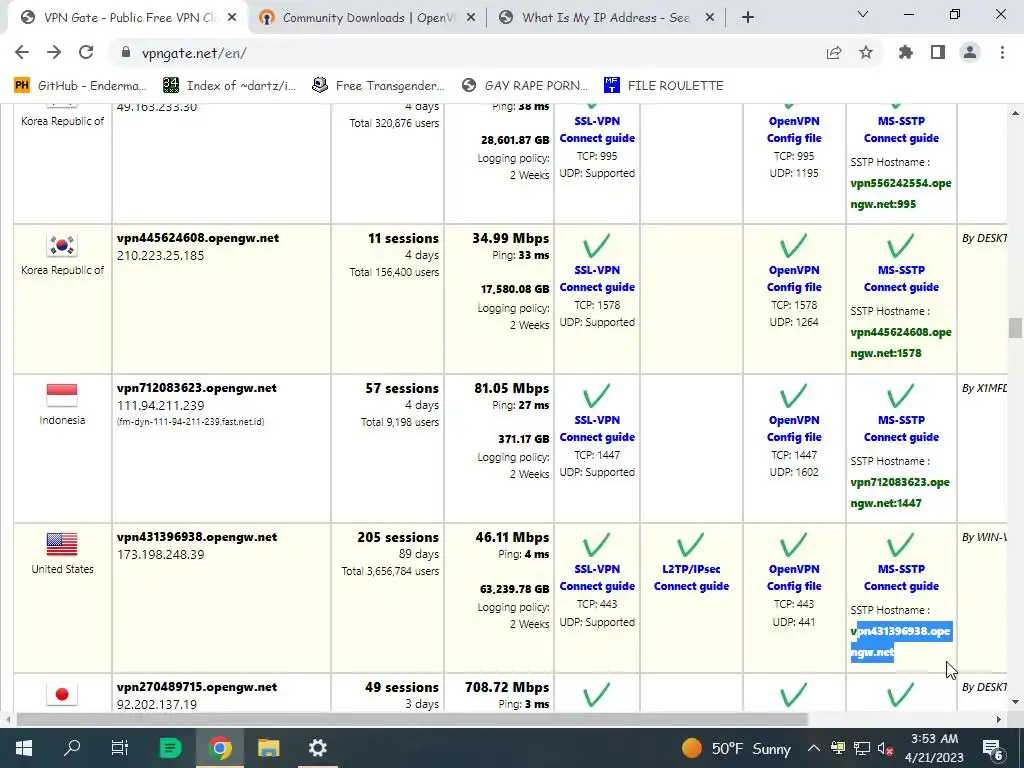Bookmark this page with the star

(866, 53)
